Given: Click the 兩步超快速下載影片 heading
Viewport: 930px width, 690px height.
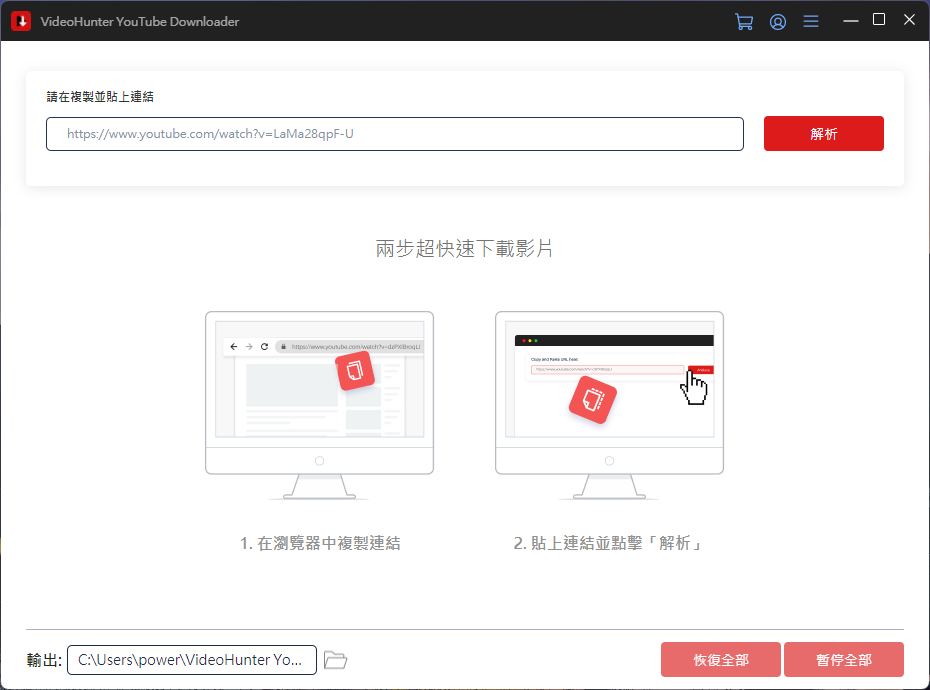Looking at the screenshot, I should coord(464,249).
